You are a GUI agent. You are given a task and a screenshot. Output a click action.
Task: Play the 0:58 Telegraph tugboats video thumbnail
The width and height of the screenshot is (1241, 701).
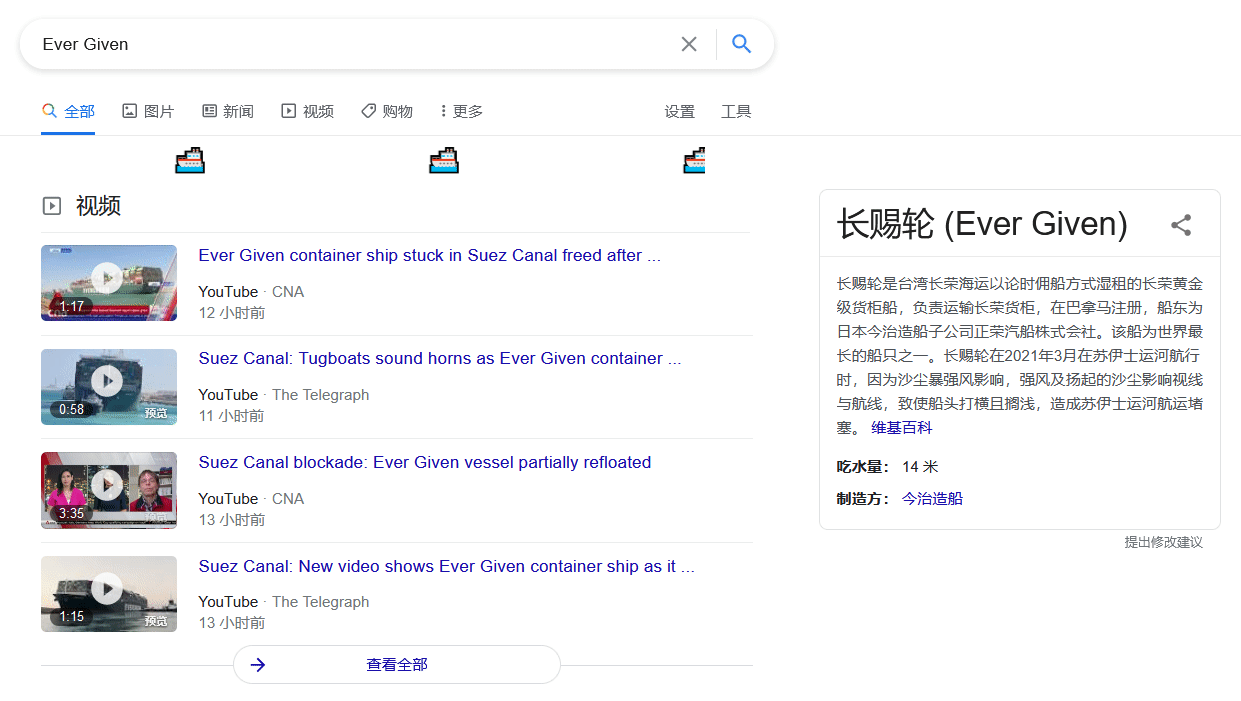109,387
